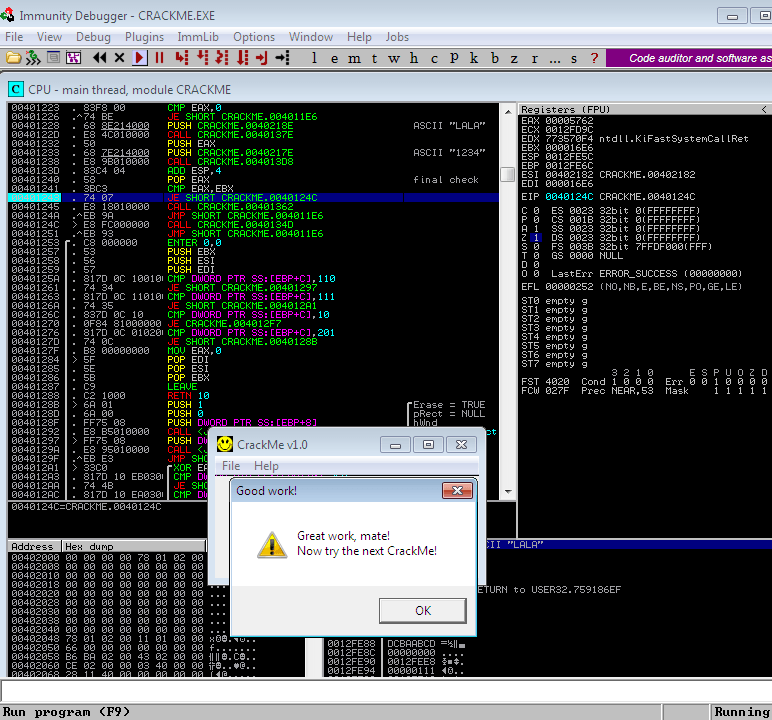The height and width of the screenshot is (720, 772).
Task: Select the A flag value in registers
Action: pos(536,229)
